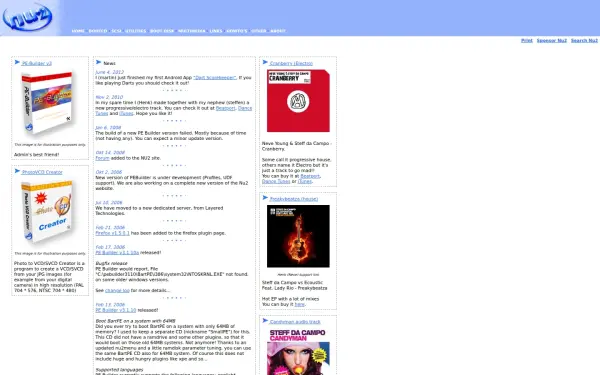The width and height of the screenshot is (600, 375).
Task: Click the 'here' link under Freakybeatza
Action: coord(300,305)
